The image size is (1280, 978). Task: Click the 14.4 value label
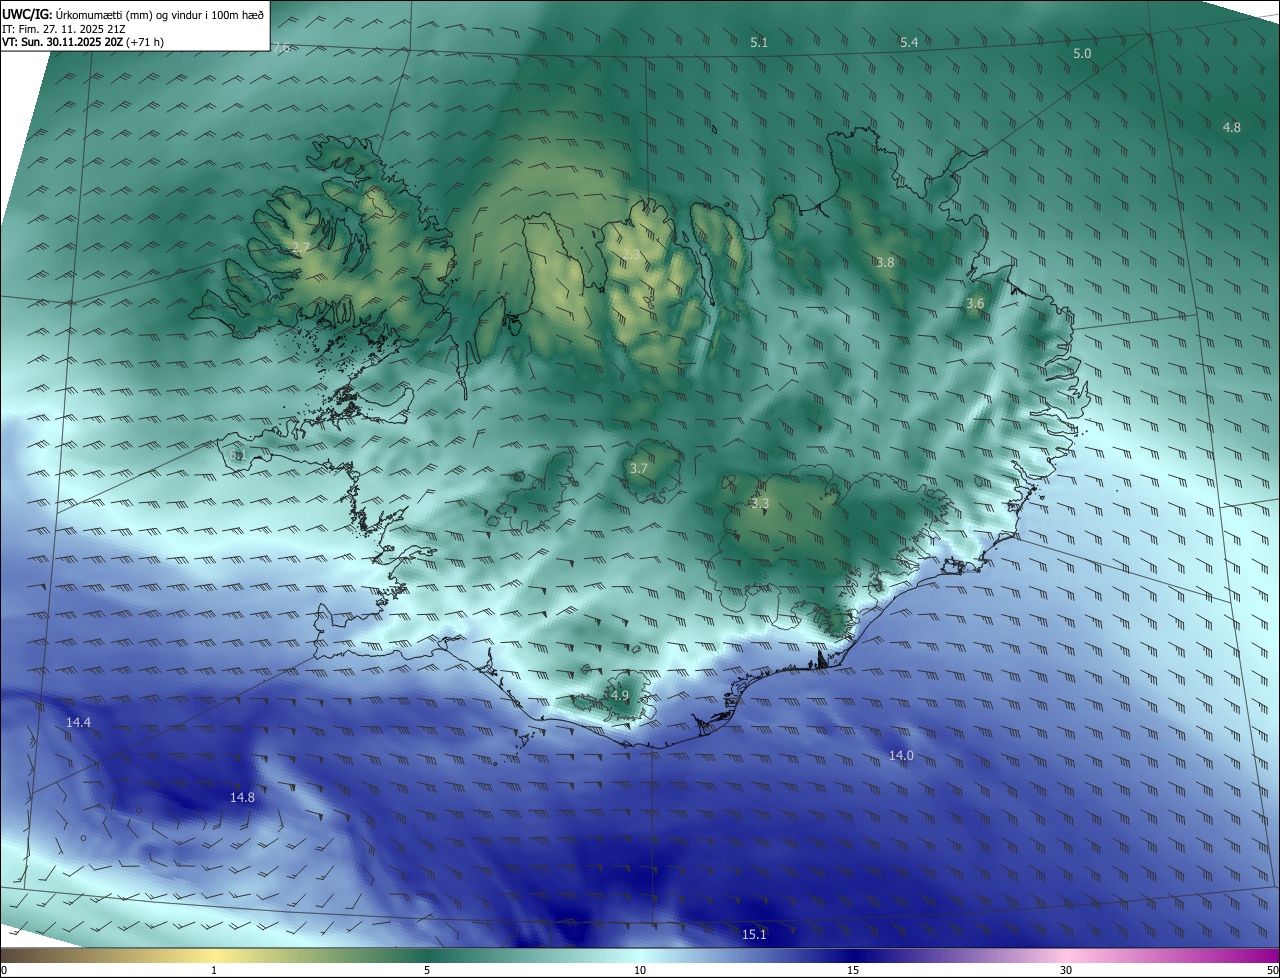point(78,722)
